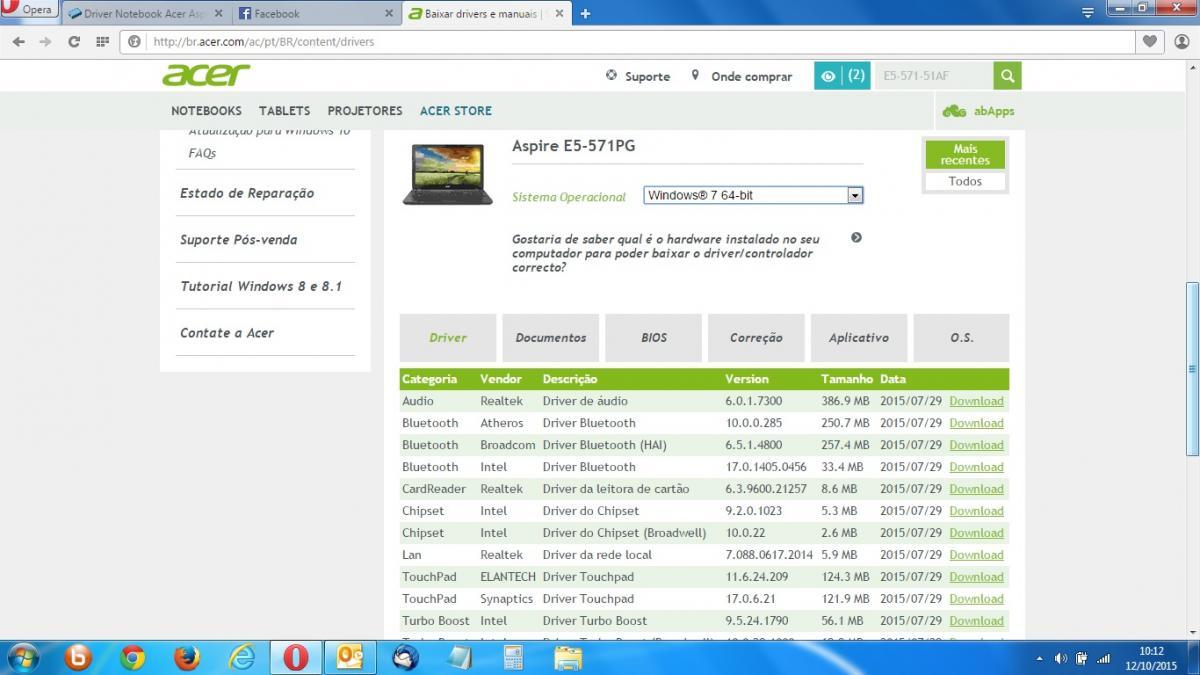Open the NOTEBOOKS menu

[x=206, y=111]
